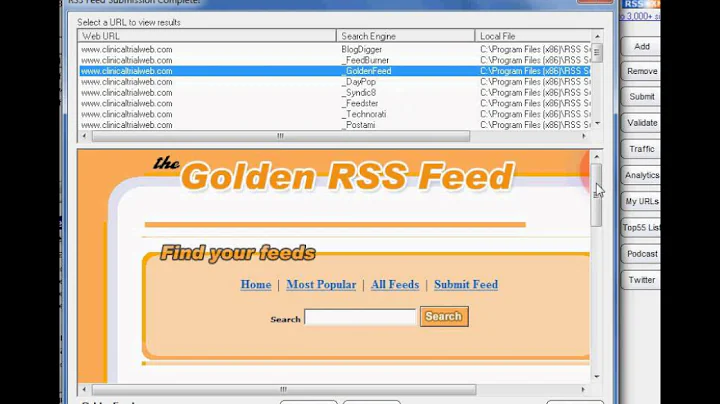Open the Top55 List button
This screenshot has width=720, height=404.
point(641,227)
